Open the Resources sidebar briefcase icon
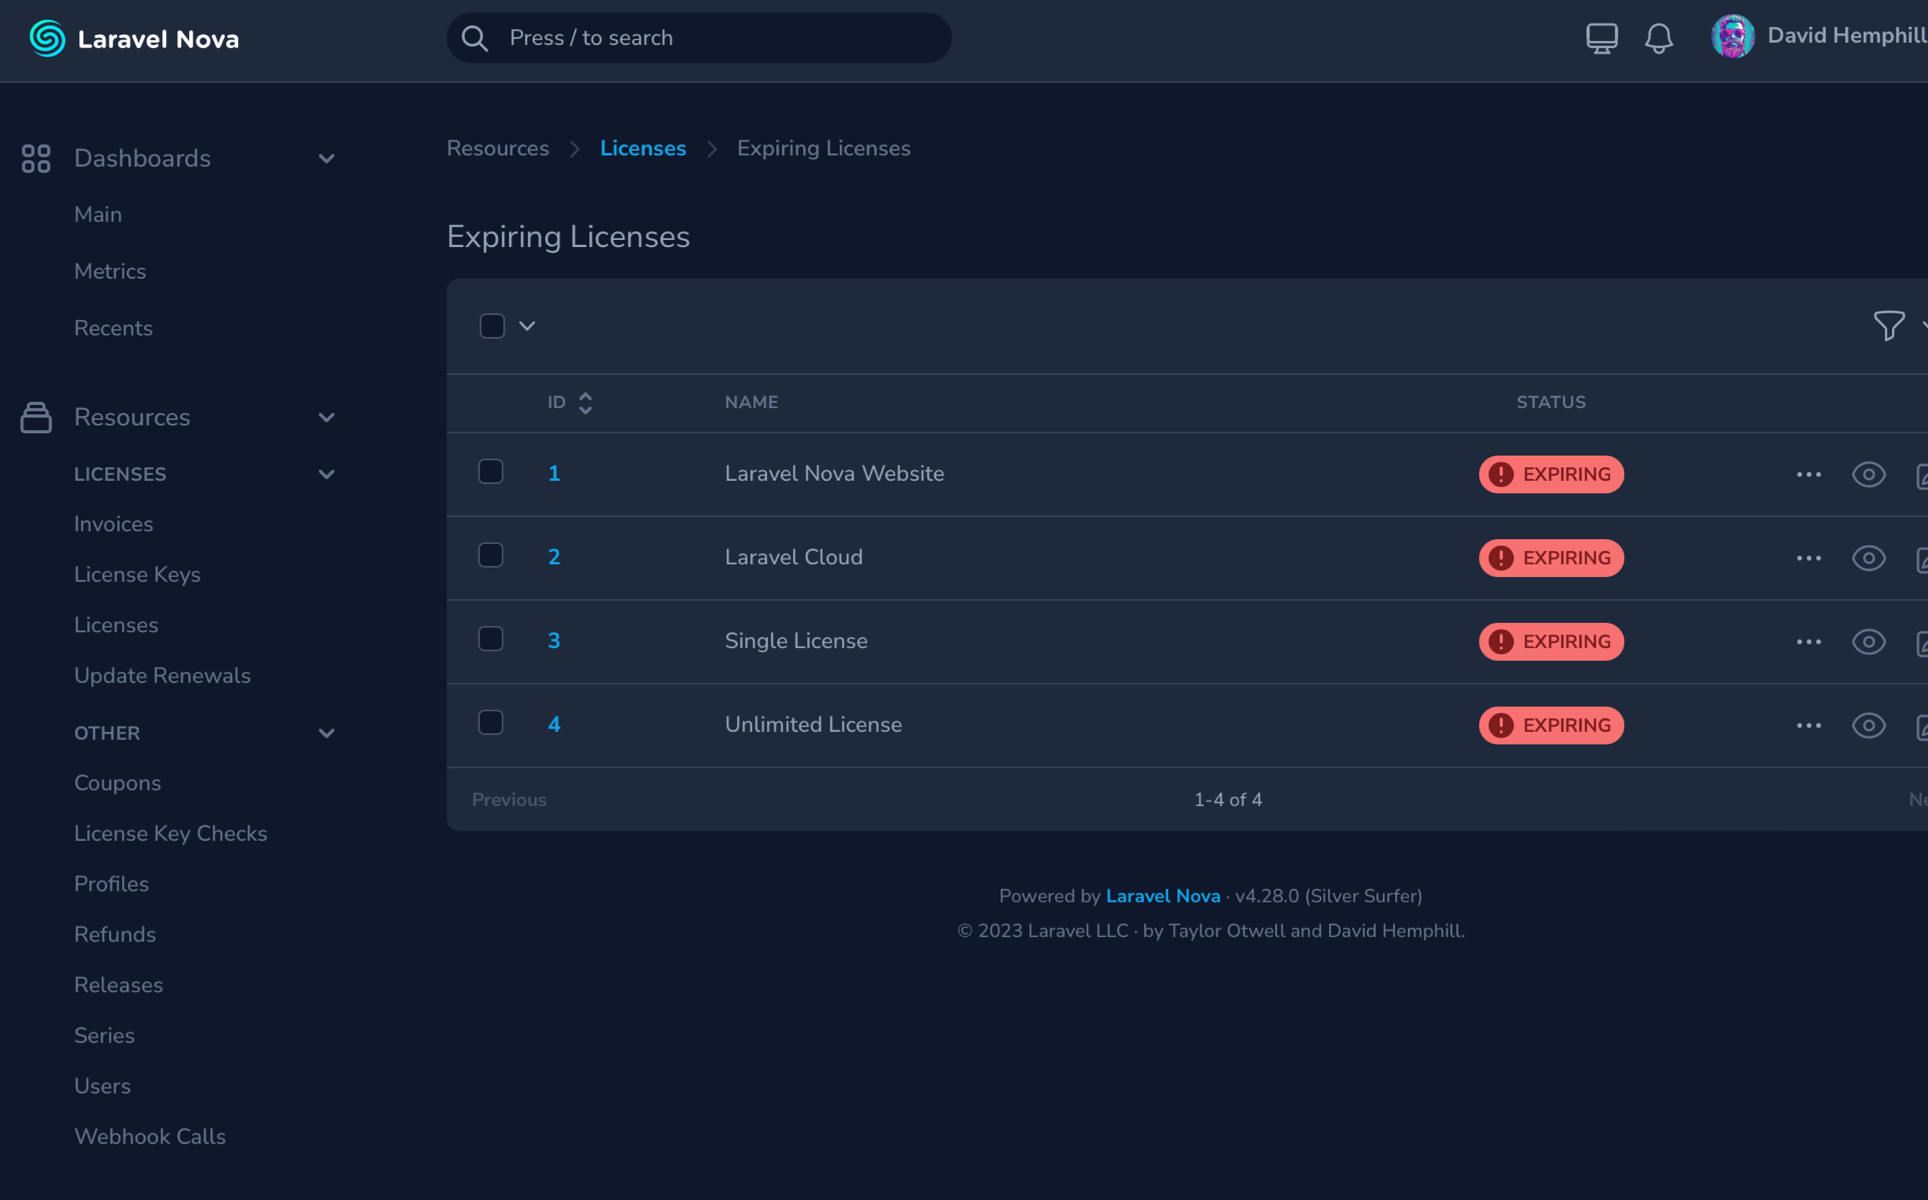 (36, 417)
